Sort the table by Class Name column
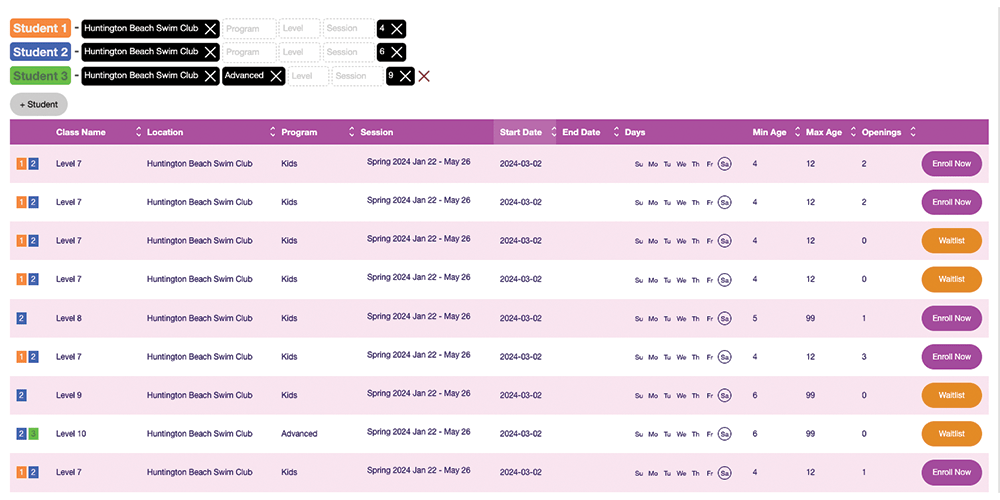This screenshot has height=500, width=1000. coord(81,132)
